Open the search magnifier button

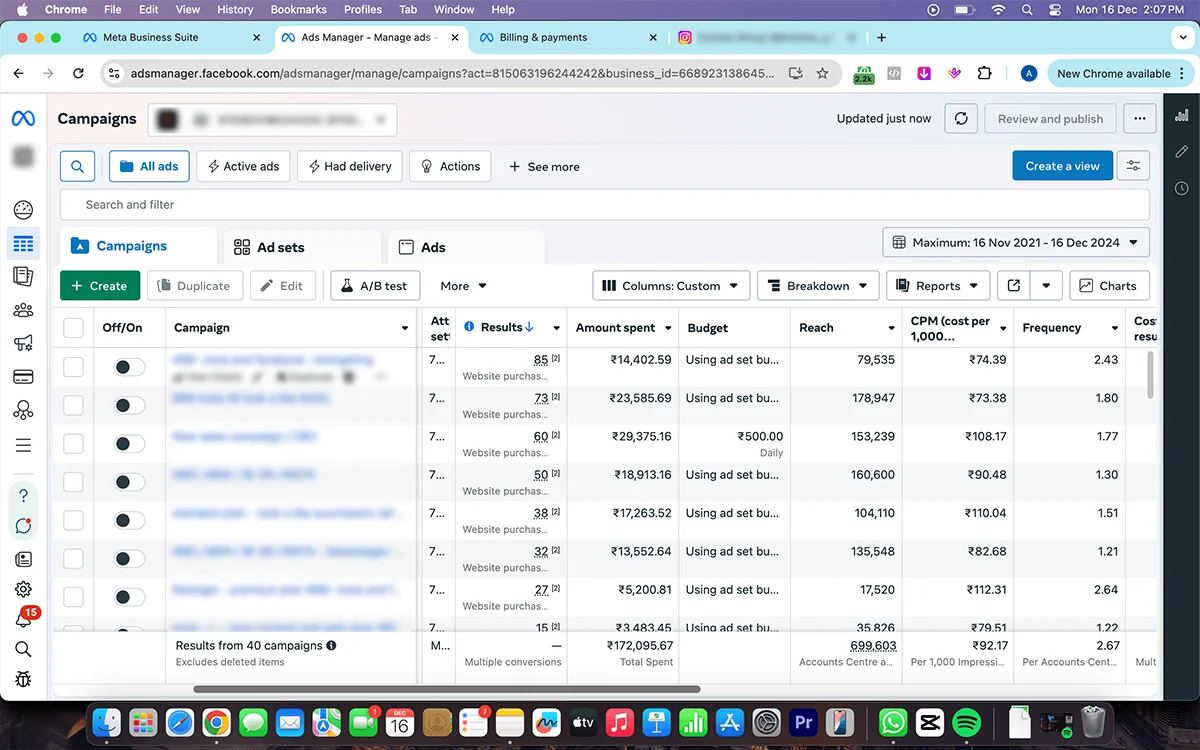pyautogui.click(x=78, y=167)
